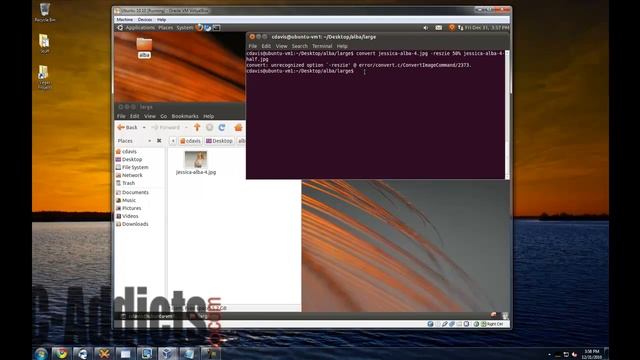Select Videos in Places sidebar
The height and width of the screenshot is (360, 640).
[x=127, y=216]
